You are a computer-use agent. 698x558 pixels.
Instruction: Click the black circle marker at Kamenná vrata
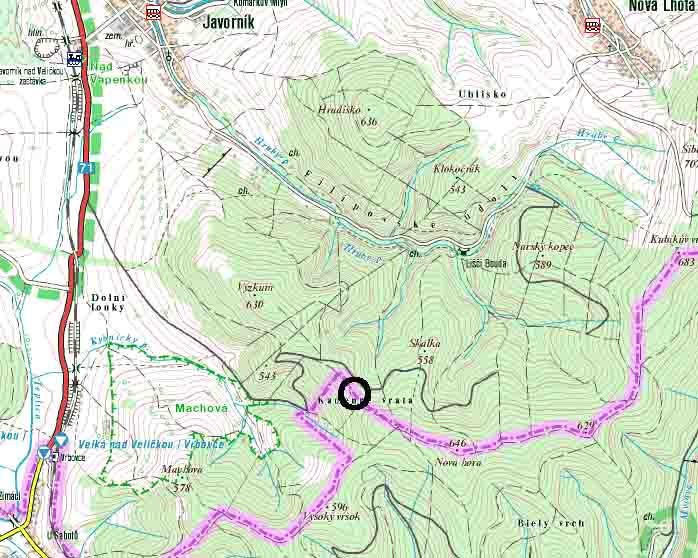(354, 393)
